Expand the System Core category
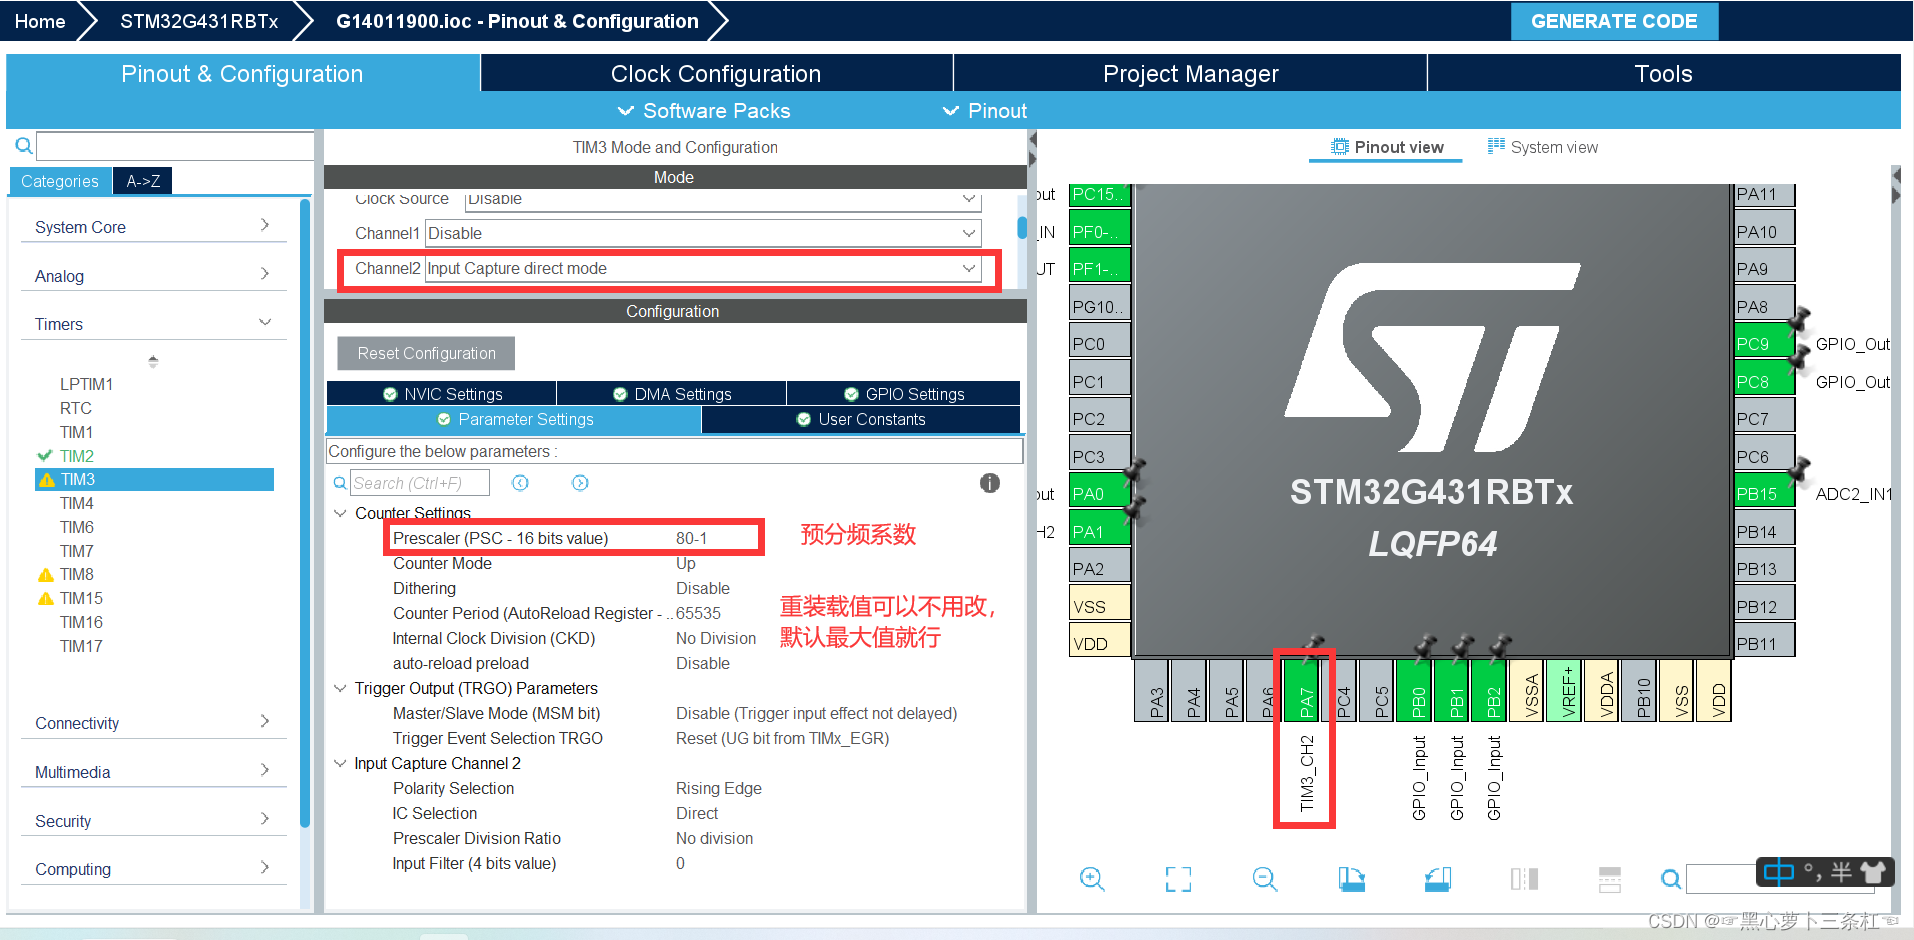1914x940 pixels. pyautogui.click(x=153, y=227)
